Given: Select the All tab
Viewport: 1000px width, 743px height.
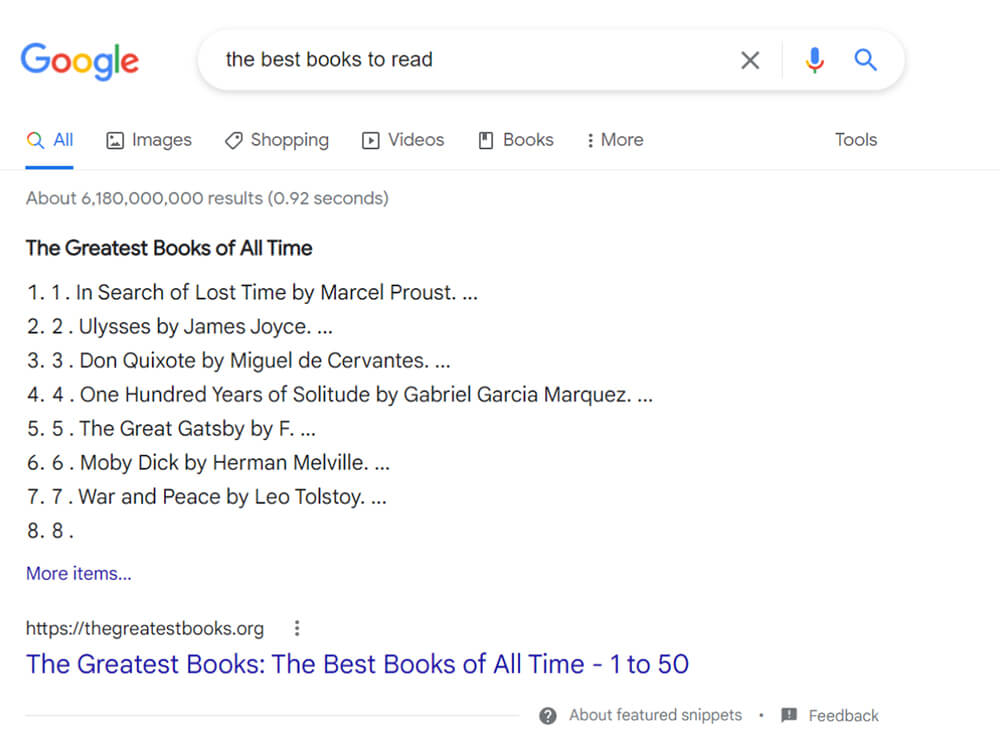Looking at the screenshot, I should click(50, 140).
